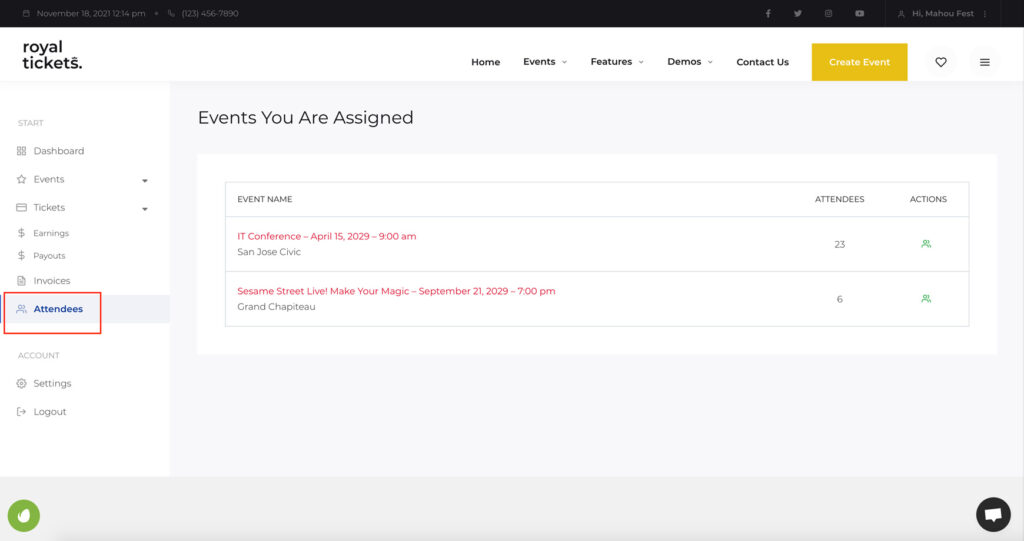Open the IT Conference event link

point(327,236)
